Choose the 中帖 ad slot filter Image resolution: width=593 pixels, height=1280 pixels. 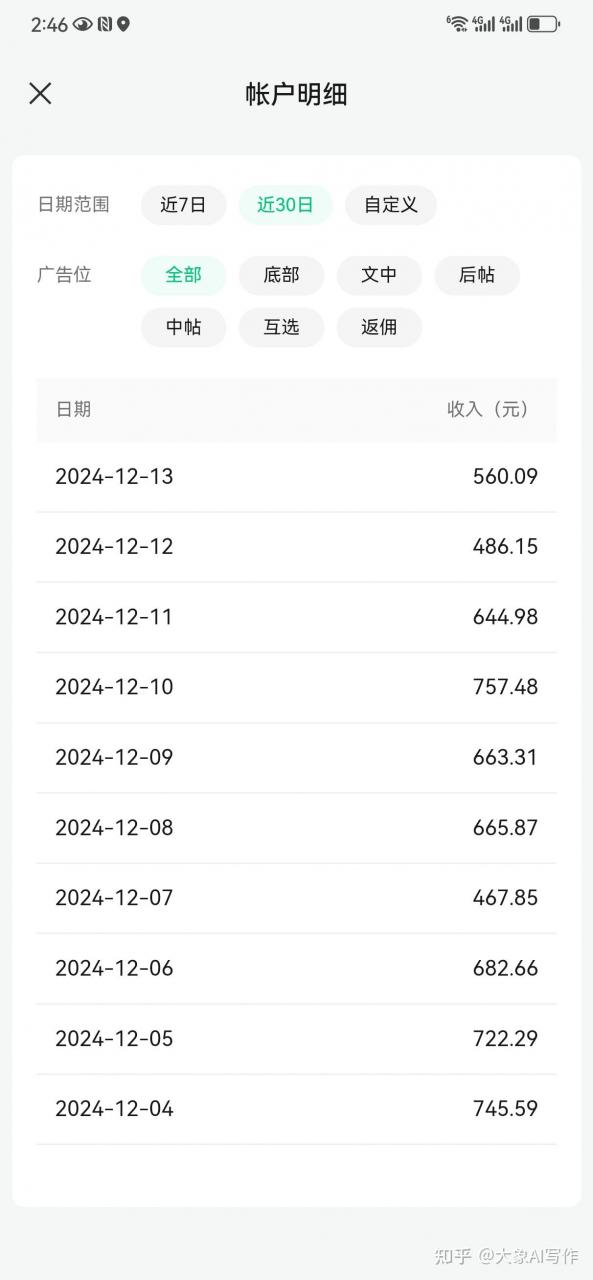(x=183, y=327)
